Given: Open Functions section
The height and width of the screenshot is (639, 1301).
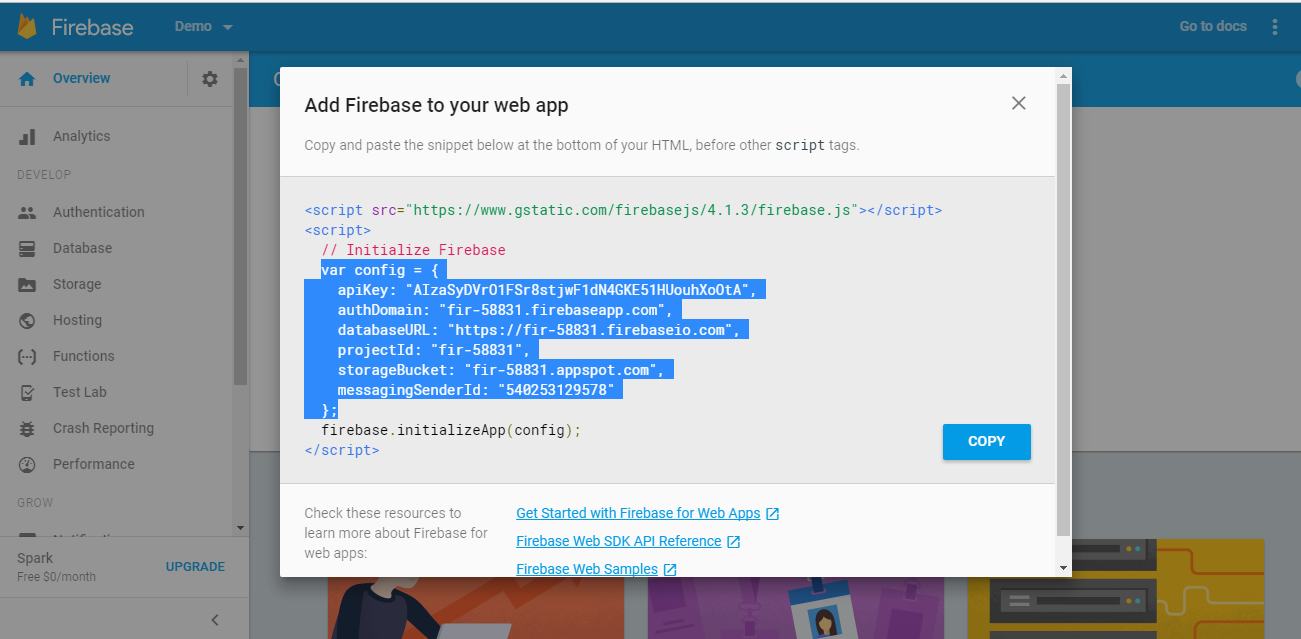Looking at the screenshot, I should (84, 357).
